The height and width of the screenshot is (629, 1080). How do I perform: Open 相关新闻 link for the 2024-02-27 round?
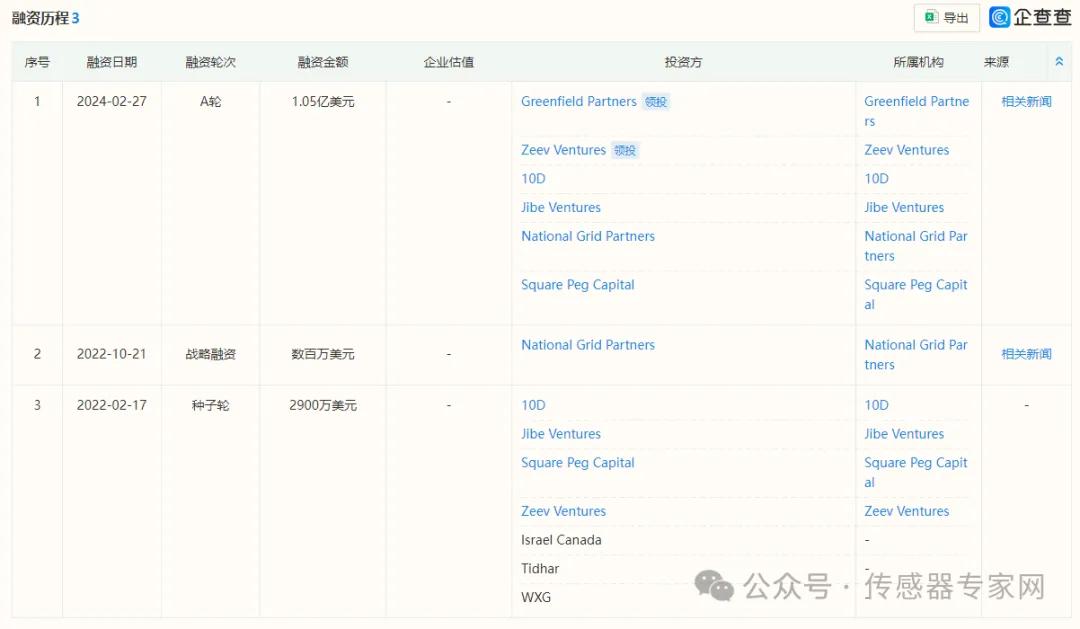[x=1026, y=102]
